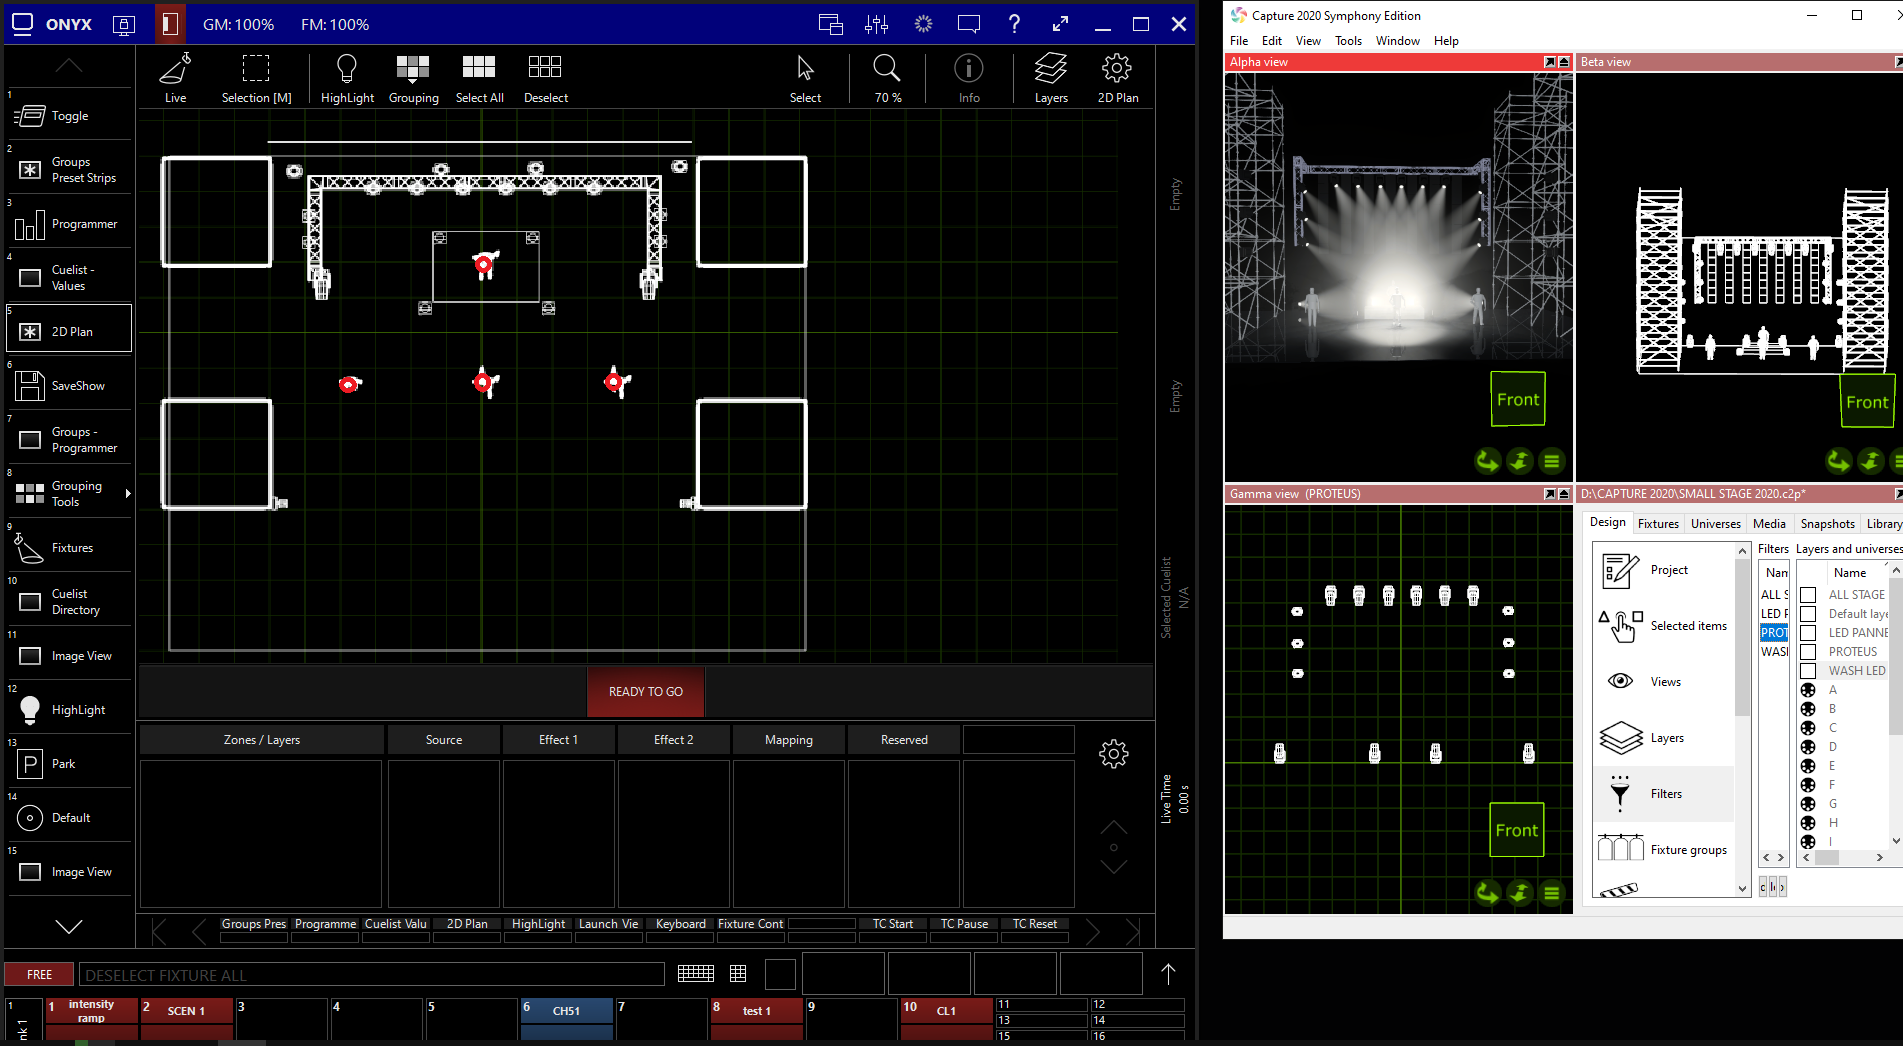
Task: Check the ALL STAGE layer checkbox
Action: point(1808,595)
